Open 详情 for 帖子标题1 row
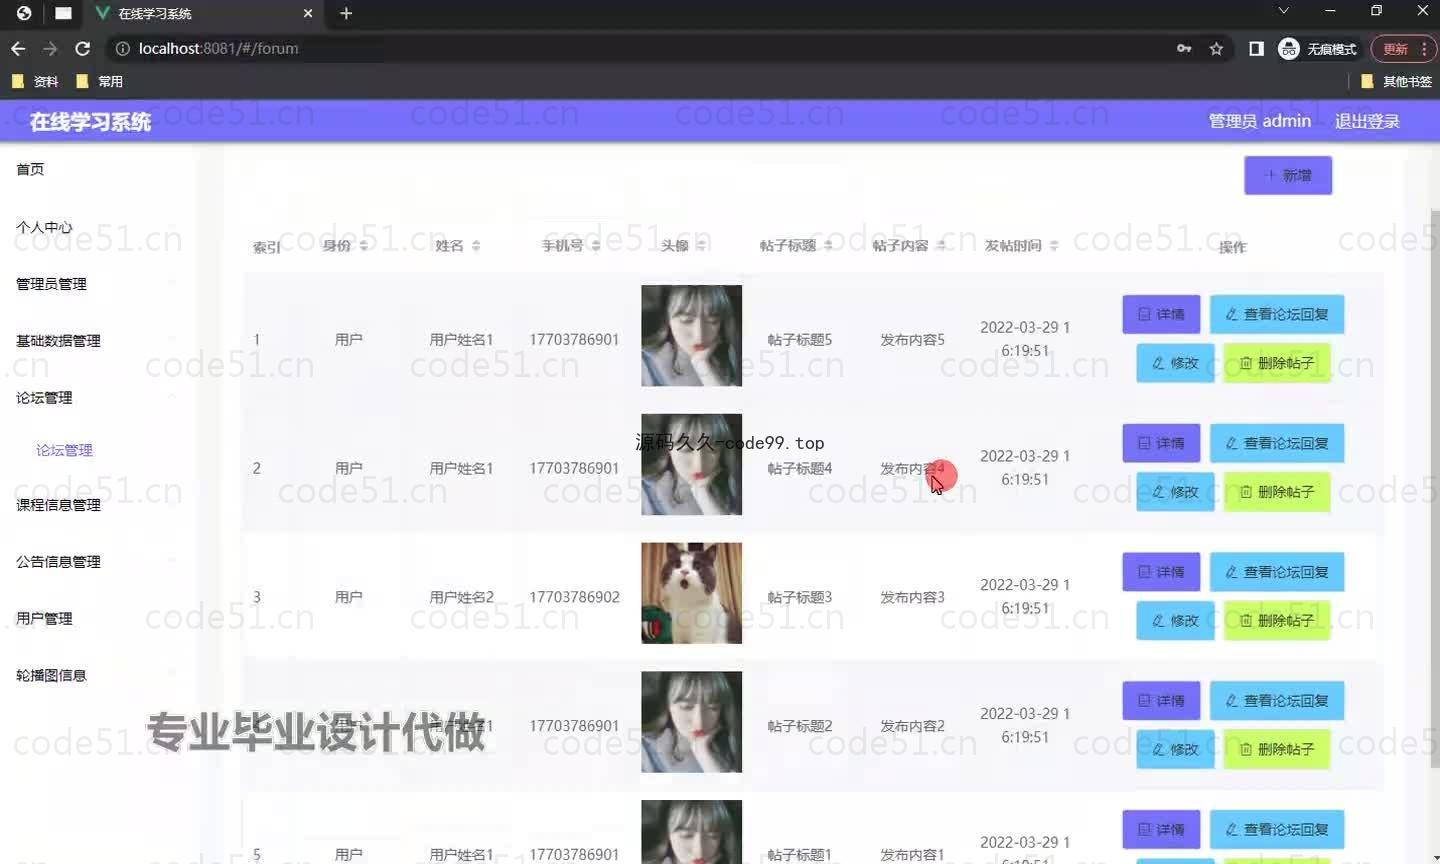1440x864 pixels. [1161, 829]
